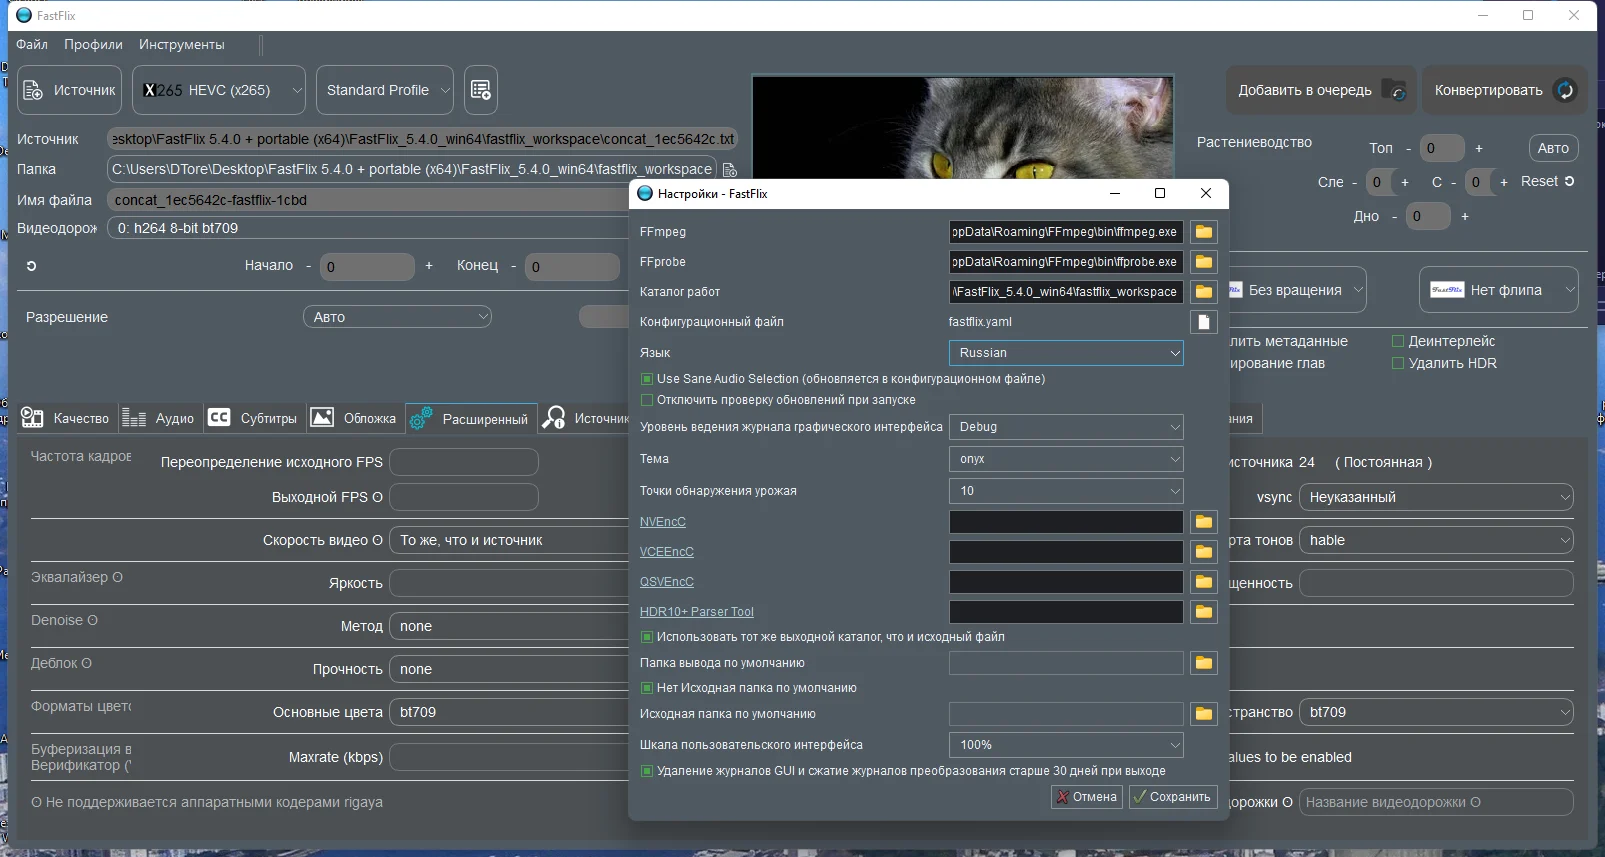Open the Профили menu
The width and height of the screenshot is (1605, 857).
pos(93,45)
